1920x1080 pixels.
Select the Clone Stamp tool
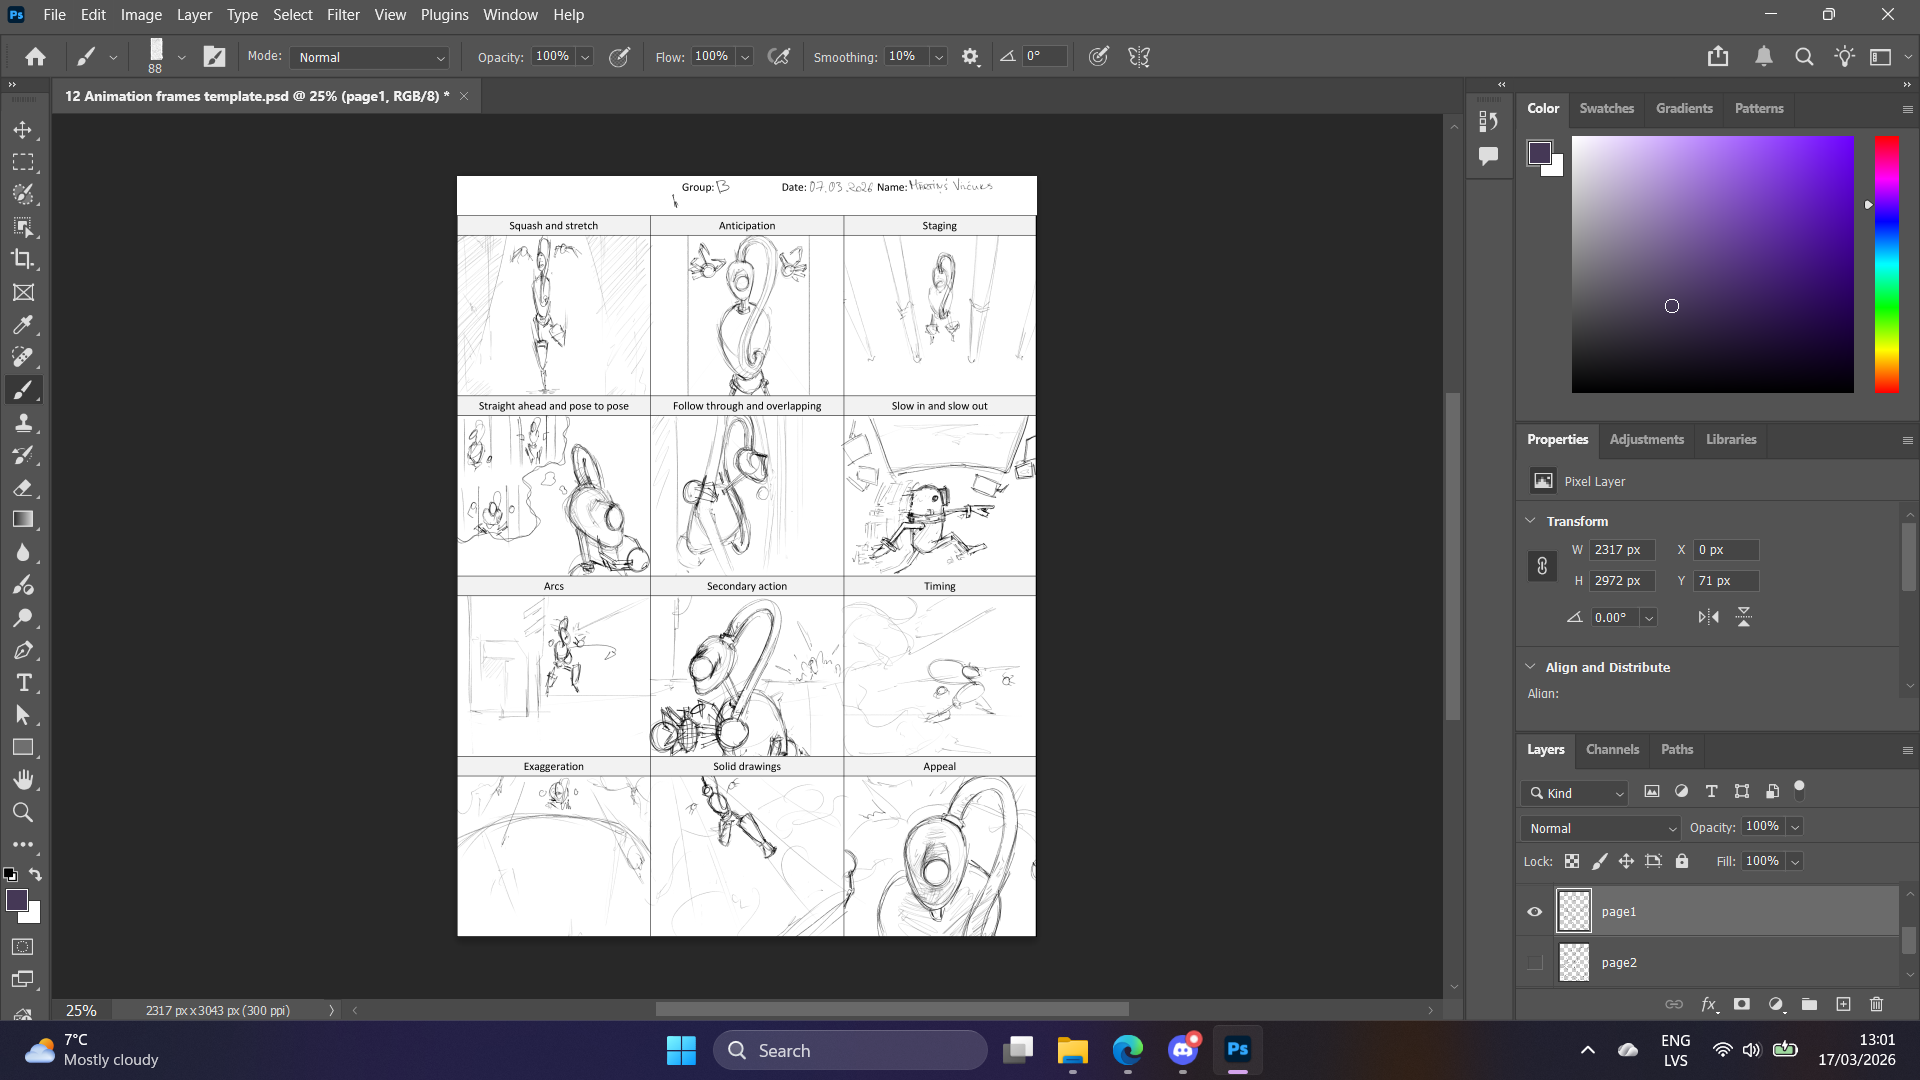pyautogui.click(x=22, y=423)
